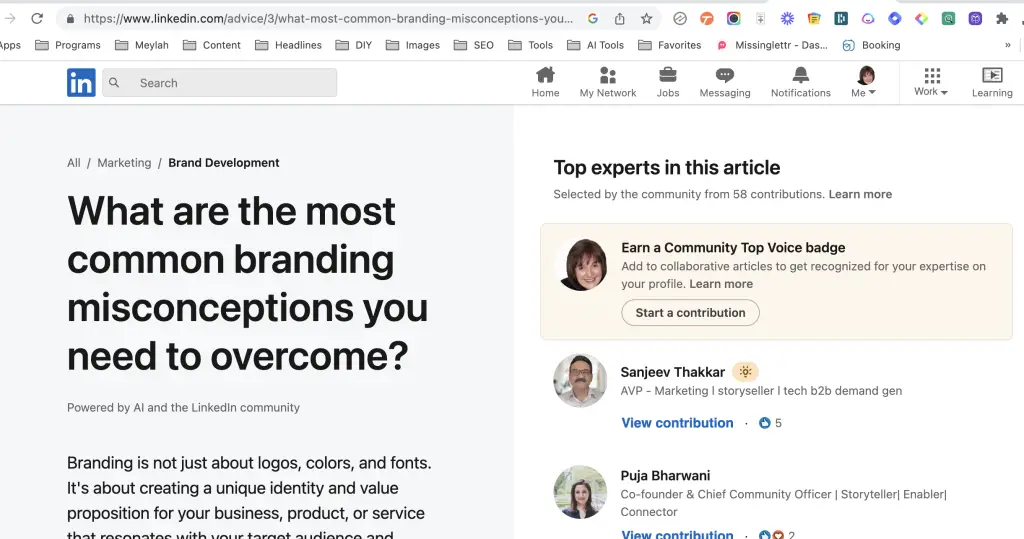The width and height of the screenshot is (1024, 539).
Task: Open the Home feed icon
Action: pyautogui.click(x=545, y=82)
